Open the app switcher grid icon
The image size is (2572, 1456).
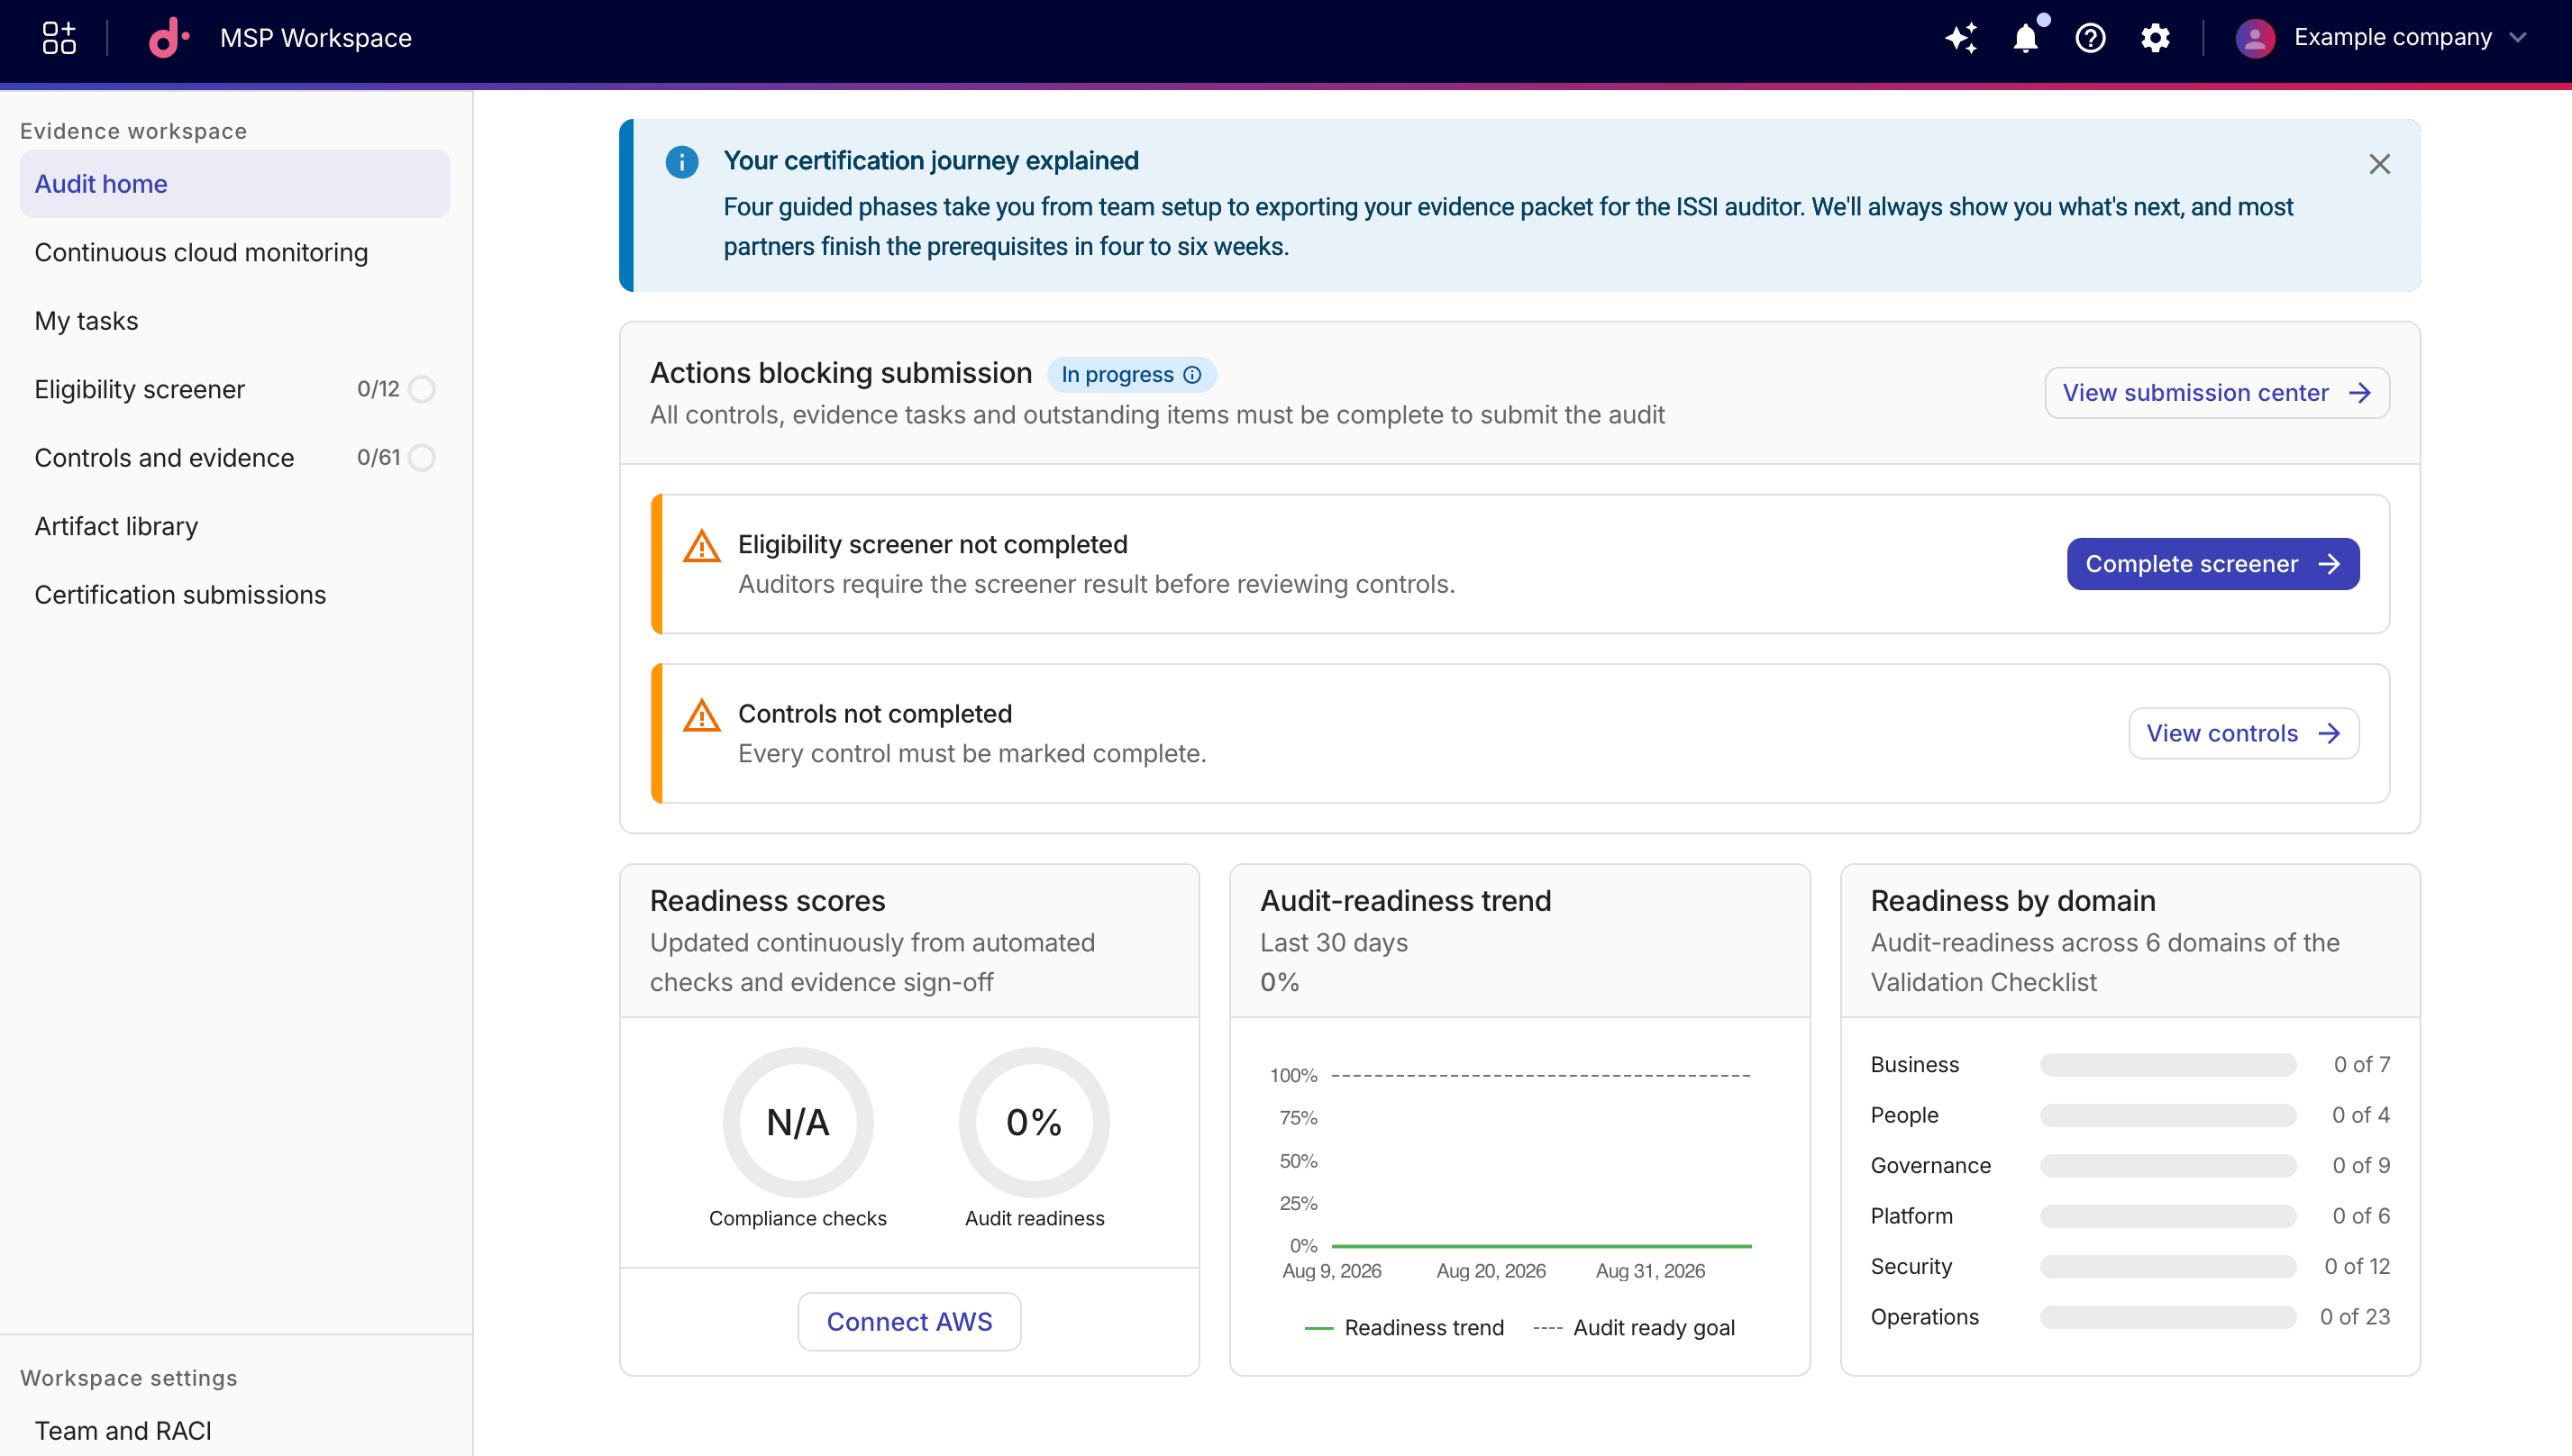[59, 38]
